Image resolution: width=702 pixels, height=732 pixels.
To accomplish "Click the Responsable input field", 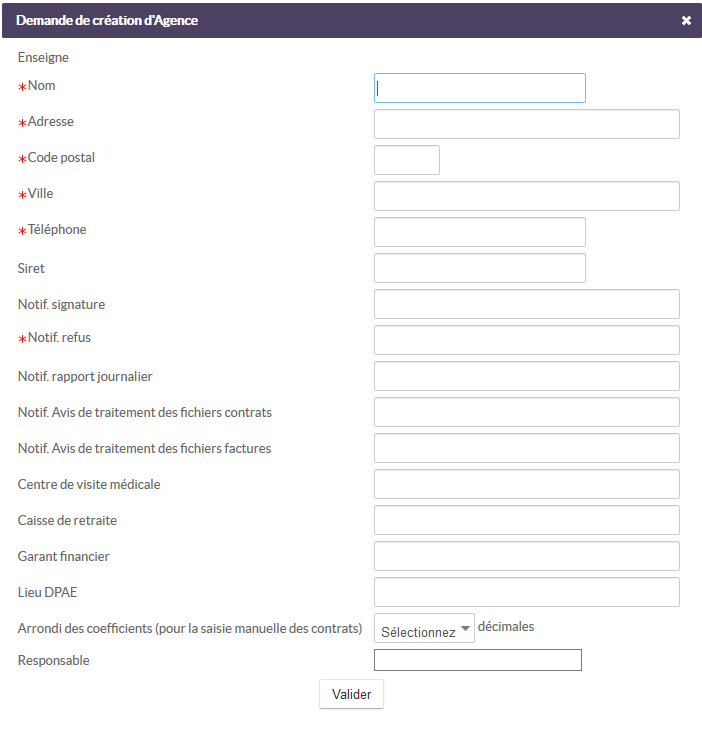I will click(477, 660).
